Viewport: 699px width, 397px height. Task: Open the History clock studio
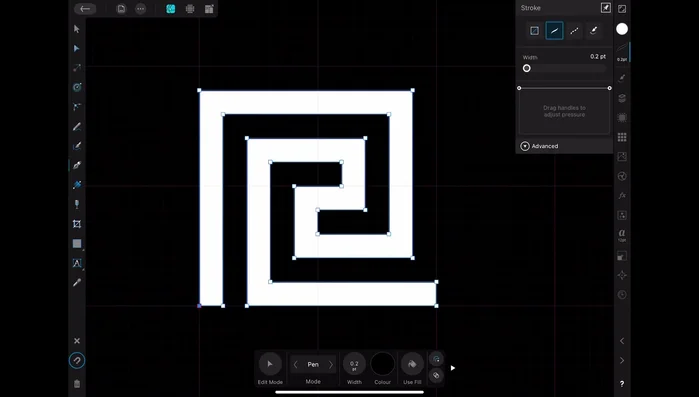tap(622, 295)
